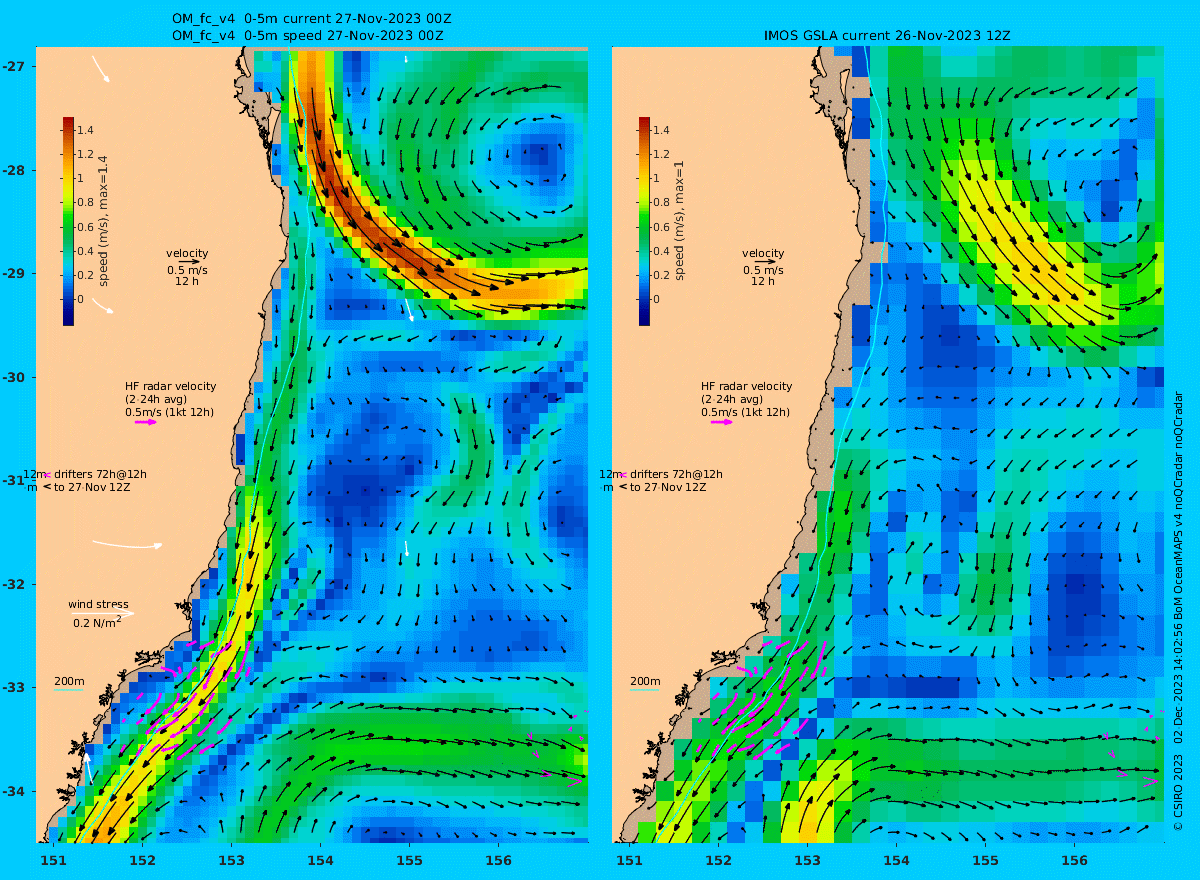
Task: Click '12m drifters 72h@12h' legend on left map
Action: 85,474
